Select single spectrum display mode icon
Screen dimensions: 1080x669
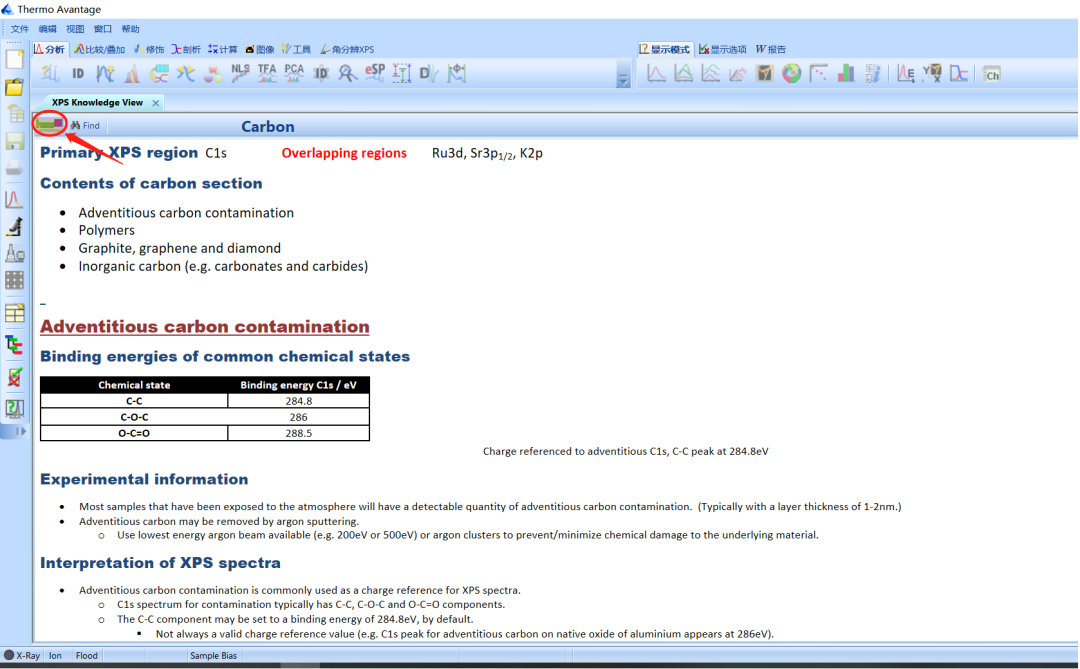656,73
